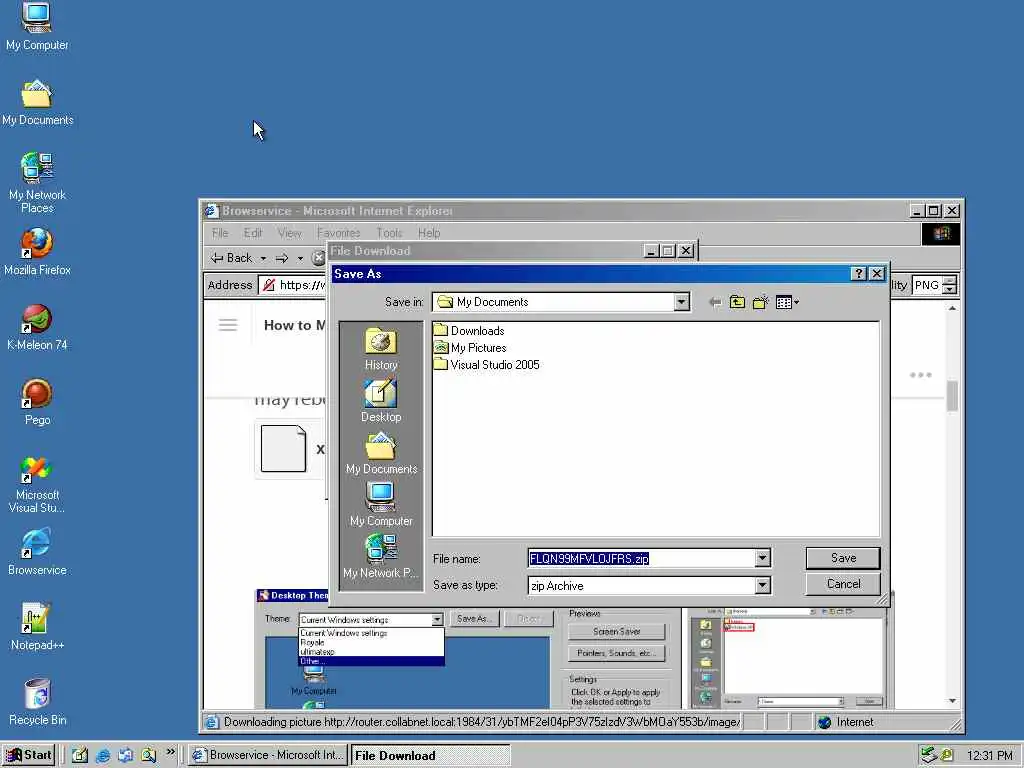1024x768 pixels.
Task: Open Pego desktop shortcut
Action: click(37, 402)
